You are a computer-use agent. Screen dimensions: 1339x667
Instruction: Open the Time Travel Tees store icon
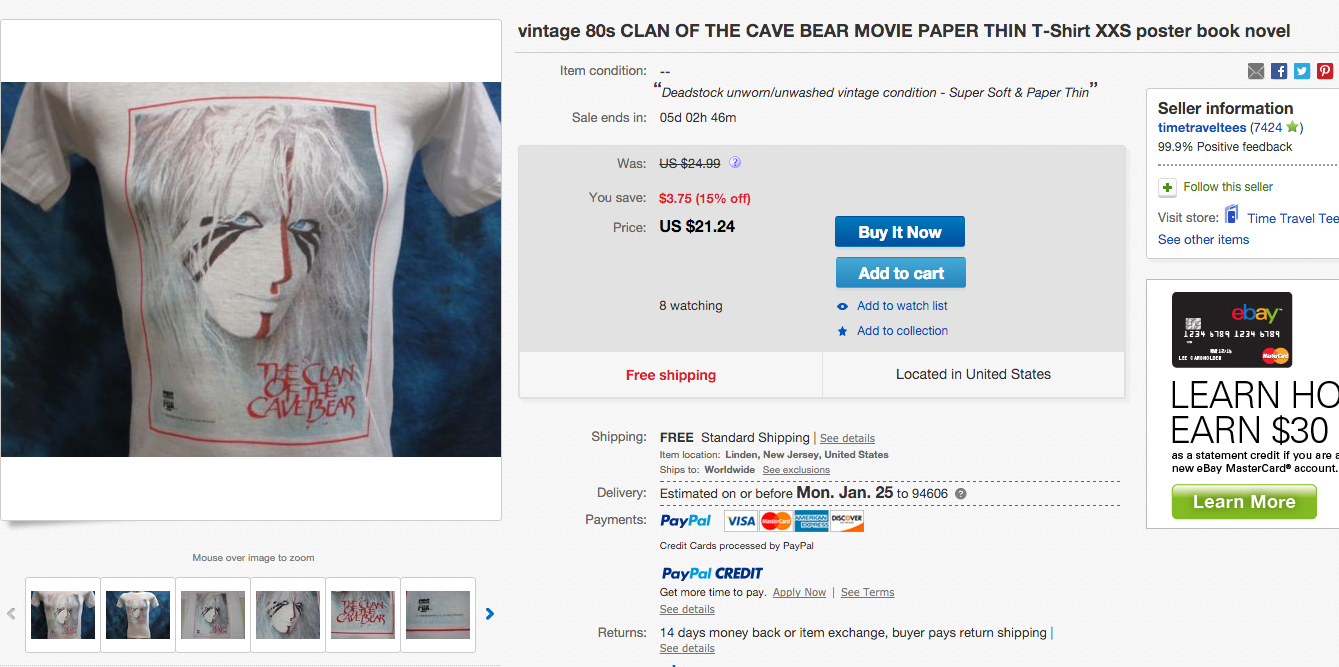pyautogui.click(x=1232, y=216)
